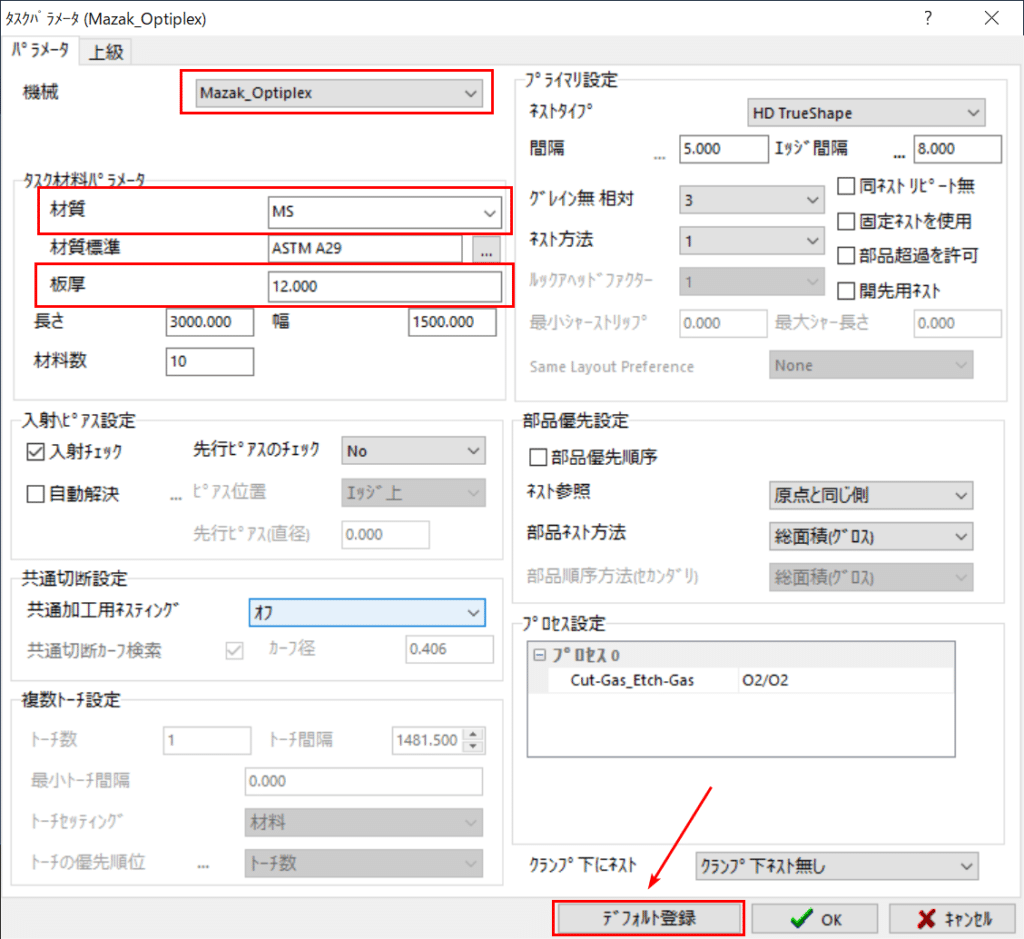Click the 材質標準 ASTM A29 field

pyautogui.click(x=365, y=249)
